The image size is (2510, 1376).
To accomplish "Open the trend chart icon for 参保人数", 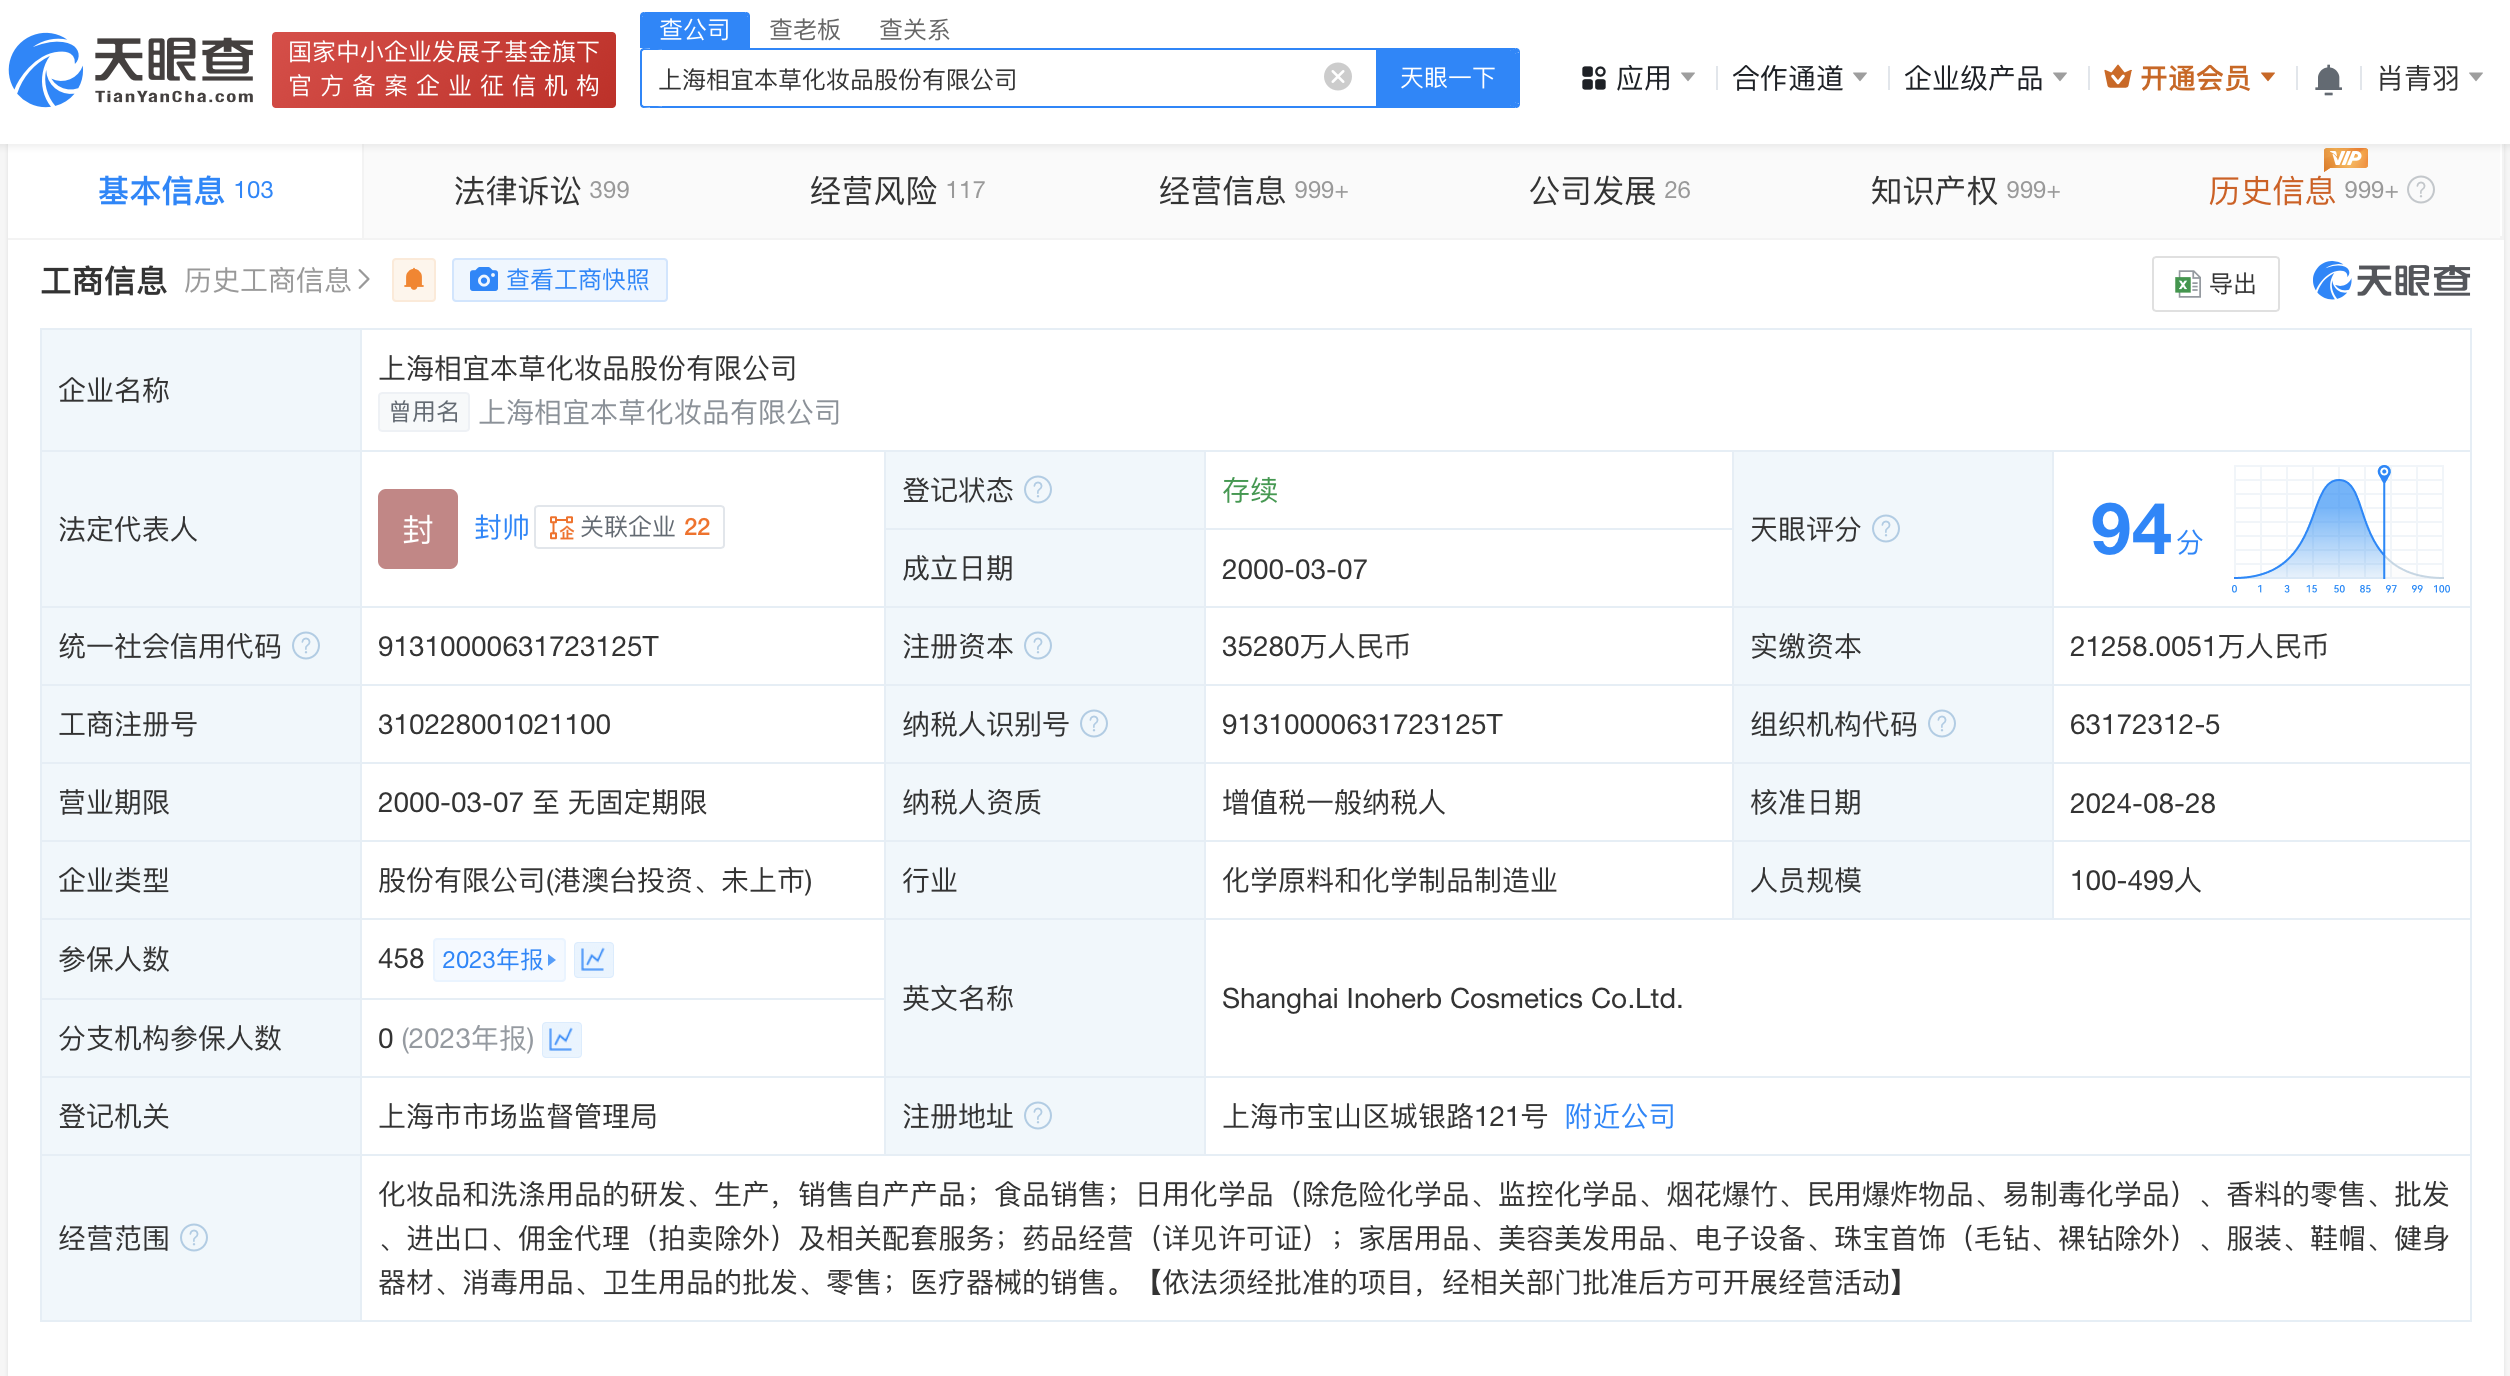I will (x=593, y=960).
